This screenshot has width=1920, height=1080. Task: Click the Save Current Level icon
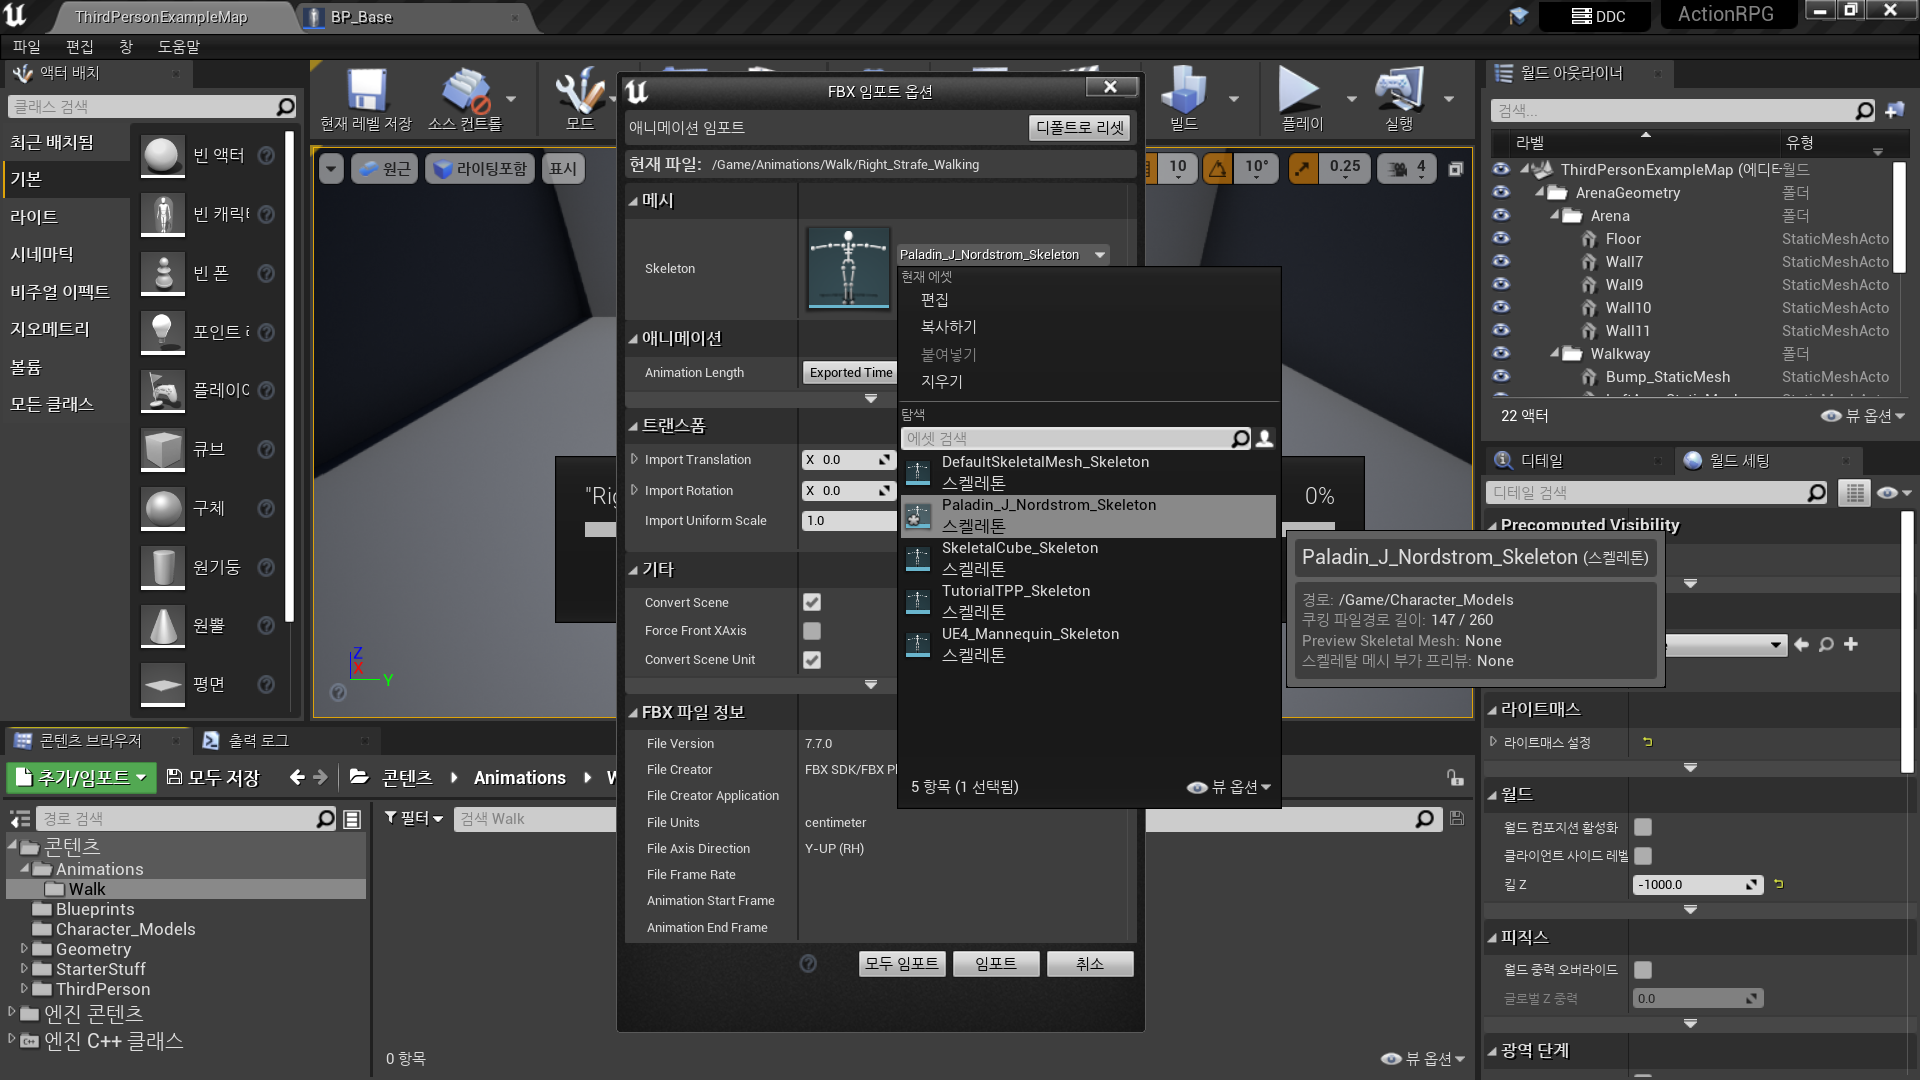pyautogui.click(x=366, y=92)
